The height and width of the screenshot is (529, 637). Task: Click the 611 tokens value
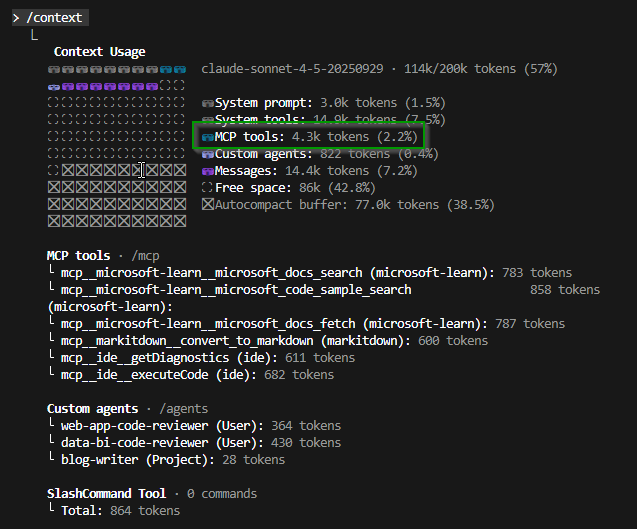pyautogui.click(x=320, y=358)
